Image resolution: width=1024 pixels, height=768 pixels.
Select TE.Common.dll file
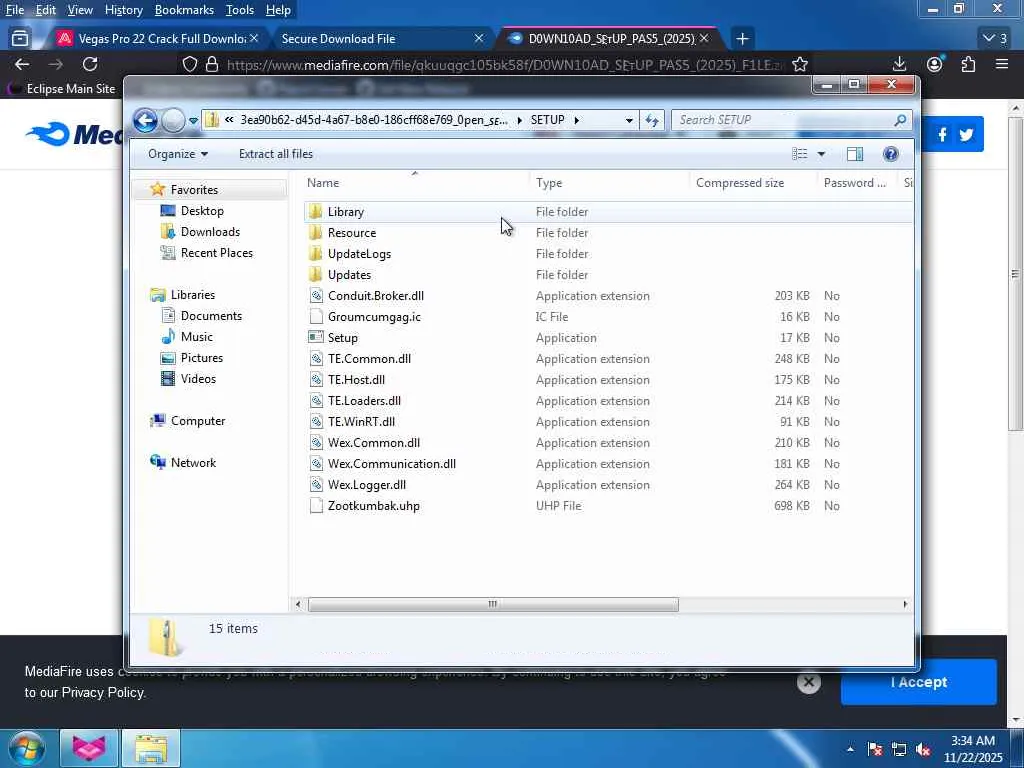[370, 359]
